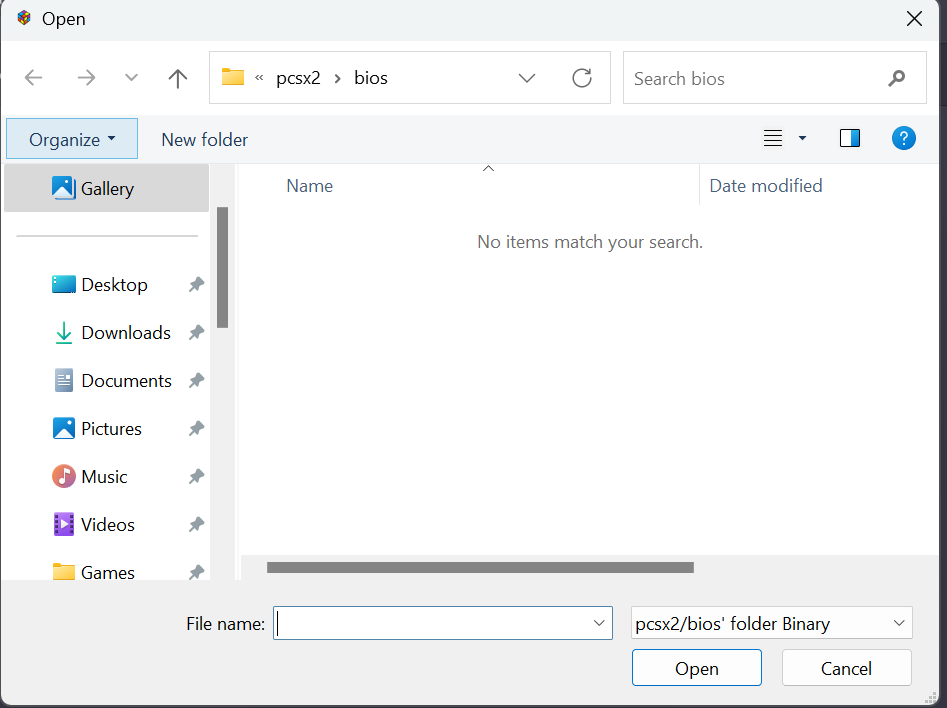Click the navigation pane vertical scrollbar
This screenshot has height=708, width=947.
click(222, 268)
